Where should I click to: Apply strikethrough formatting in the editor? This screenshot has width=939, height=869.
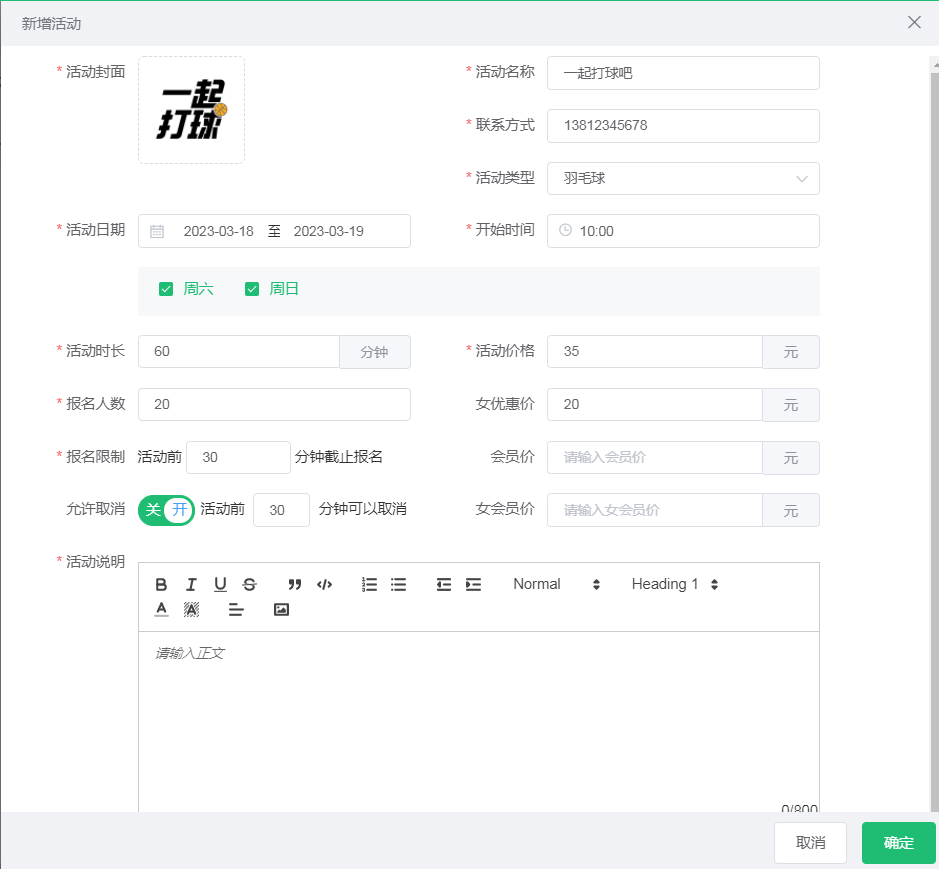(249, 584)
